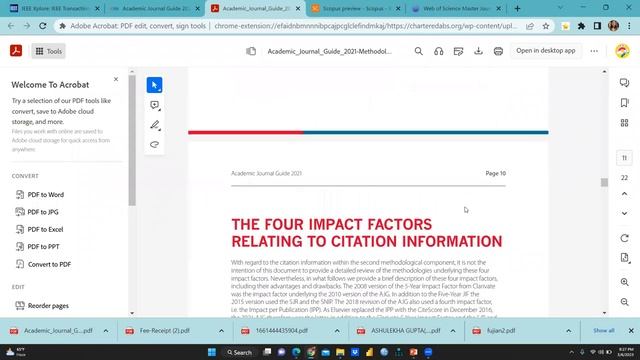
Task: Open a new browser tab
Action: 517,9
